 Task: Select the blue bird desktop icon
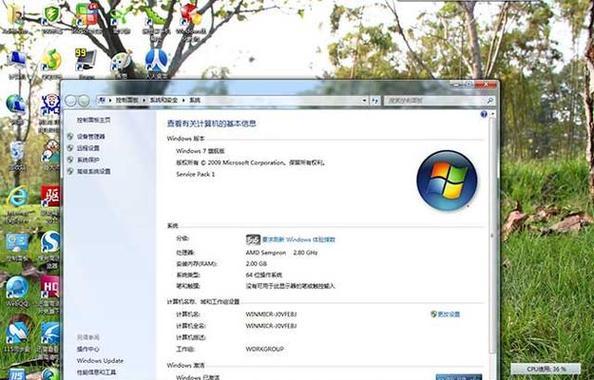click(x=50, y=333)
